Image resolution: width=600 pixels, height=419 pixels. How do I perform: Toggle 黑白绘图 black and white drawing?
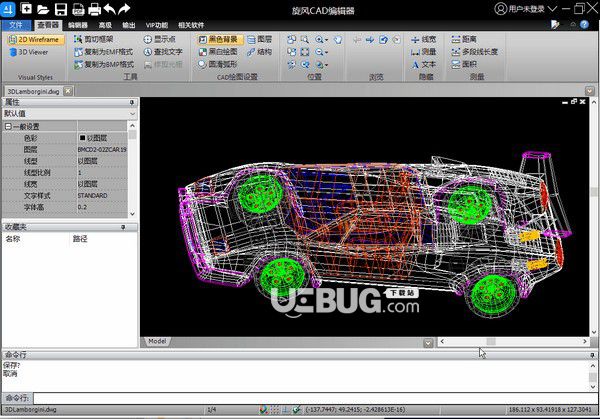218,52
